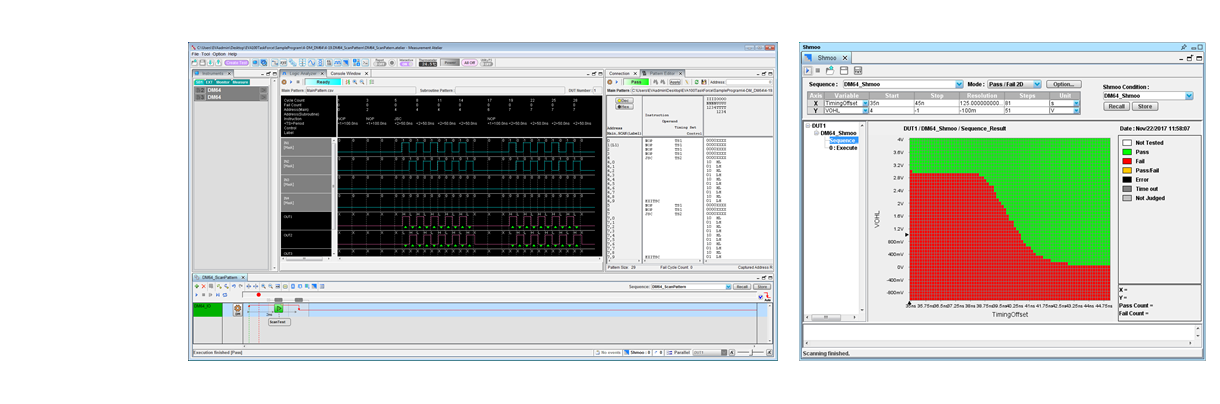Click the green Pass legend swatch
Screen dimensions: 1220x404
[x=1125, y=152]
